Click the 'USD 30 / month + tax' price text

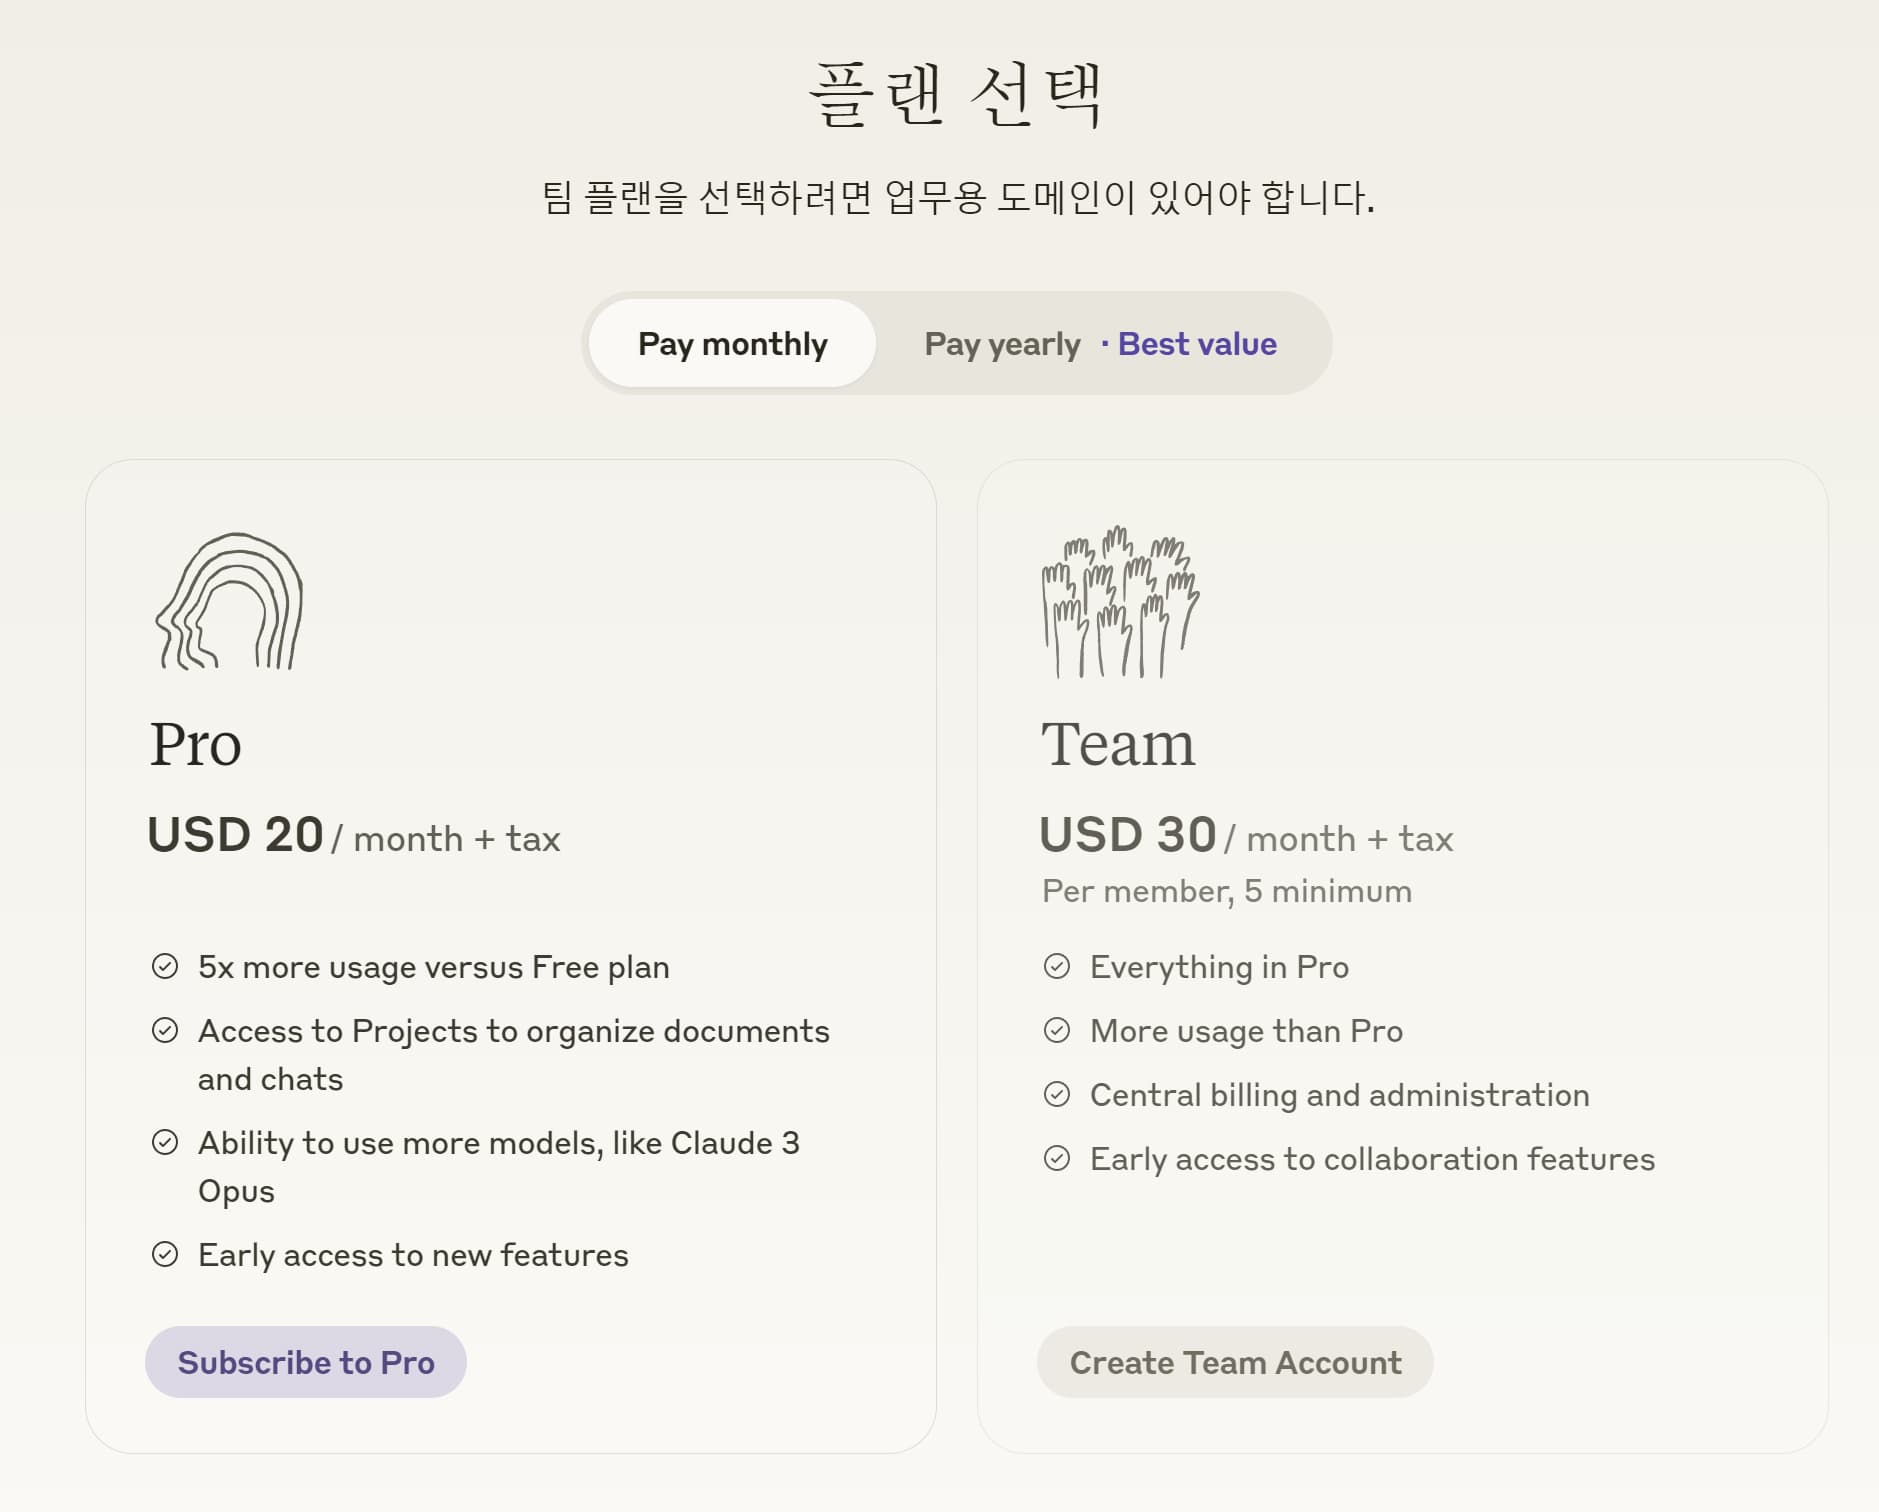pyautogui.click(x=1245, y=836)
